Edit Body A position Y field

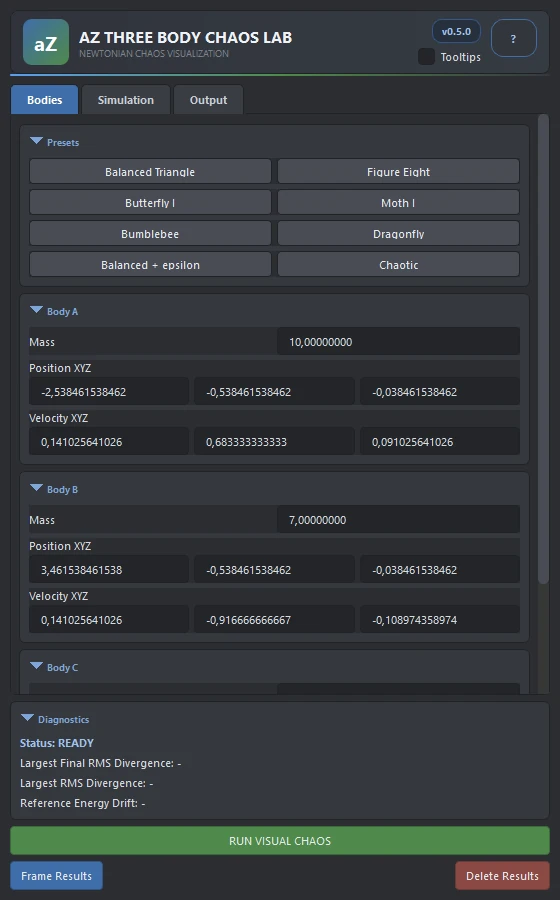(274, 391)
